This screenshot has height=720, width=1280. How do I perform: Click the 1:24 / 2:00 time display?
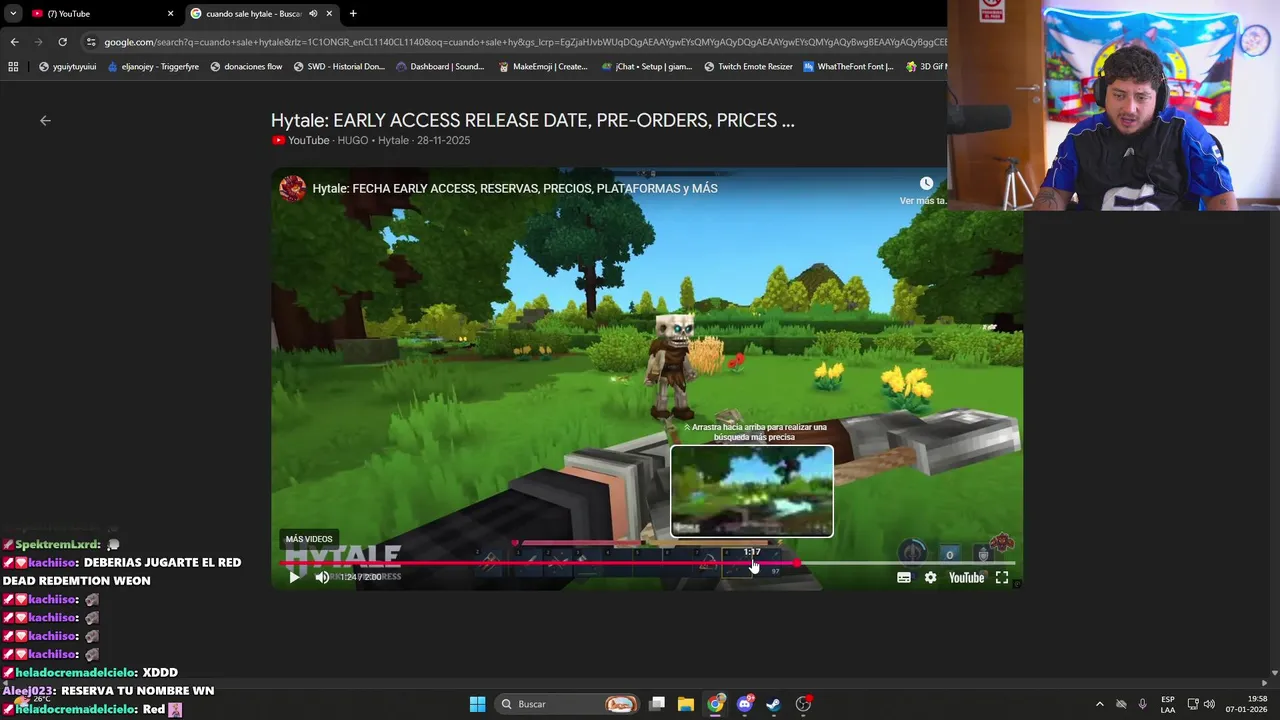pos(360,577)
